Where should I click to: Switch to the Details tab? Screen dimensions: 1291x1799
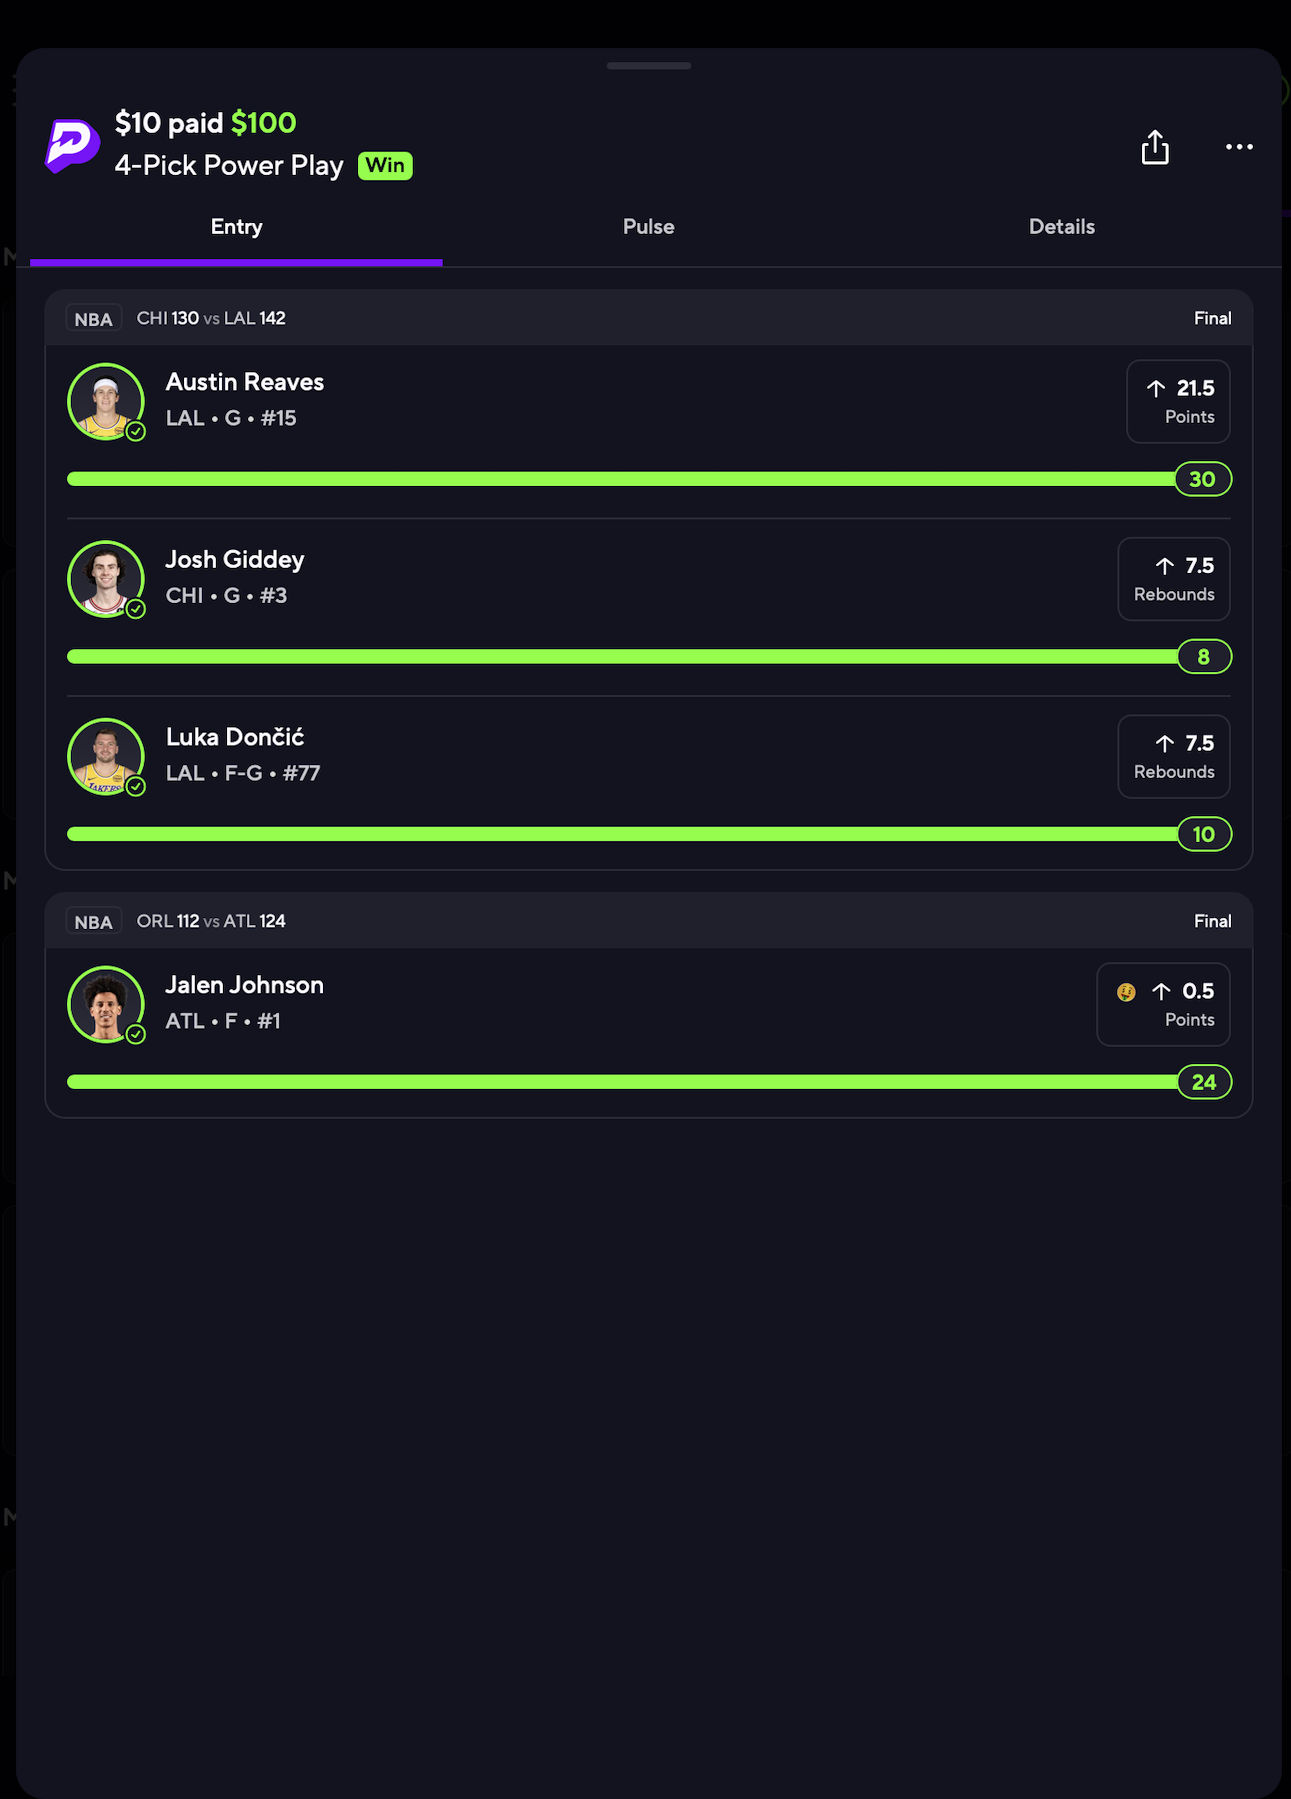pos(1061,227)
